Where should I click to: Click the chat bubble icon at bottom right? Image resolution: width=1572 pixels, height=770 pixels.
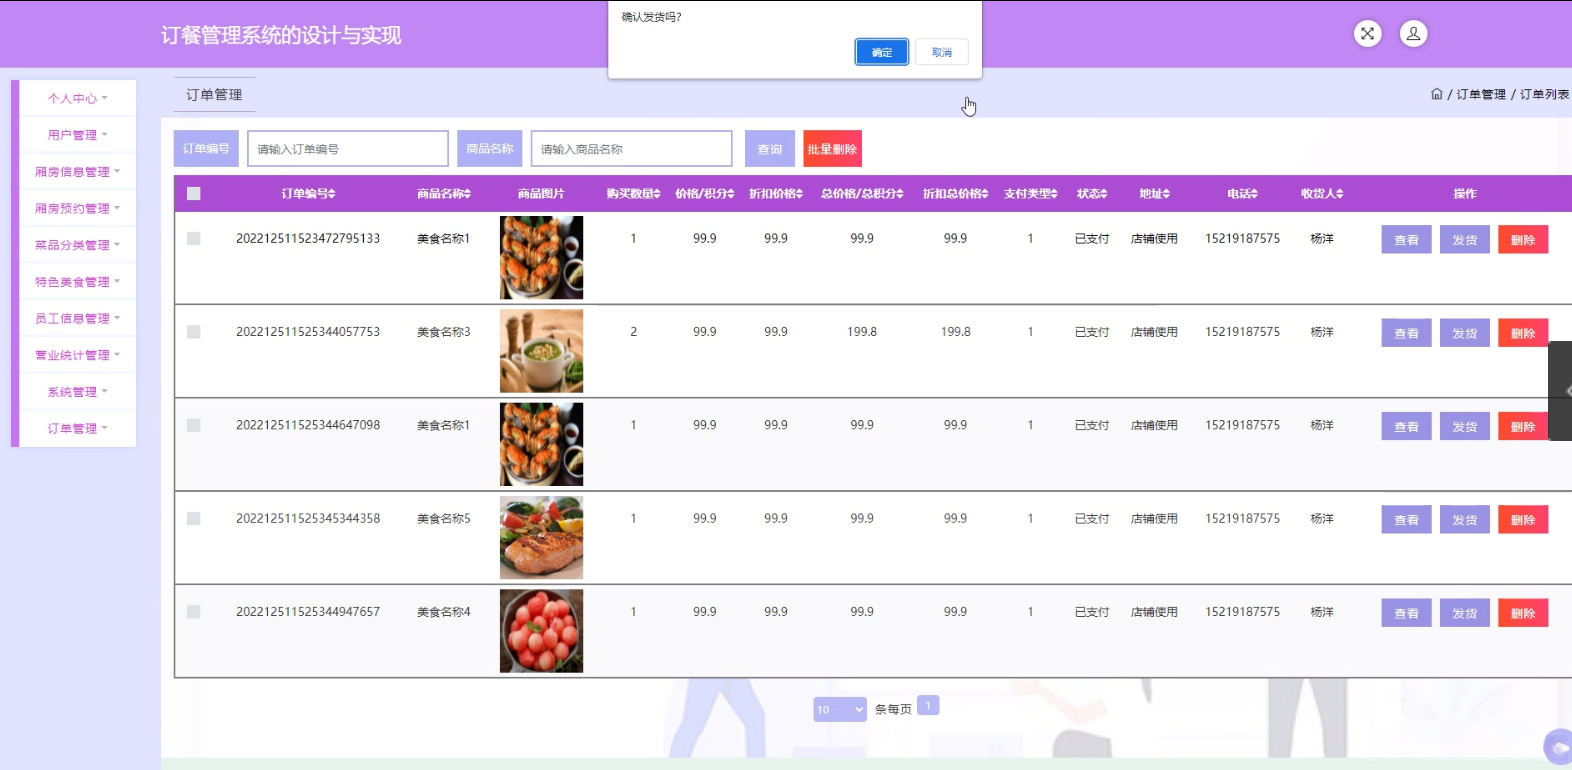coord(1558,747)
